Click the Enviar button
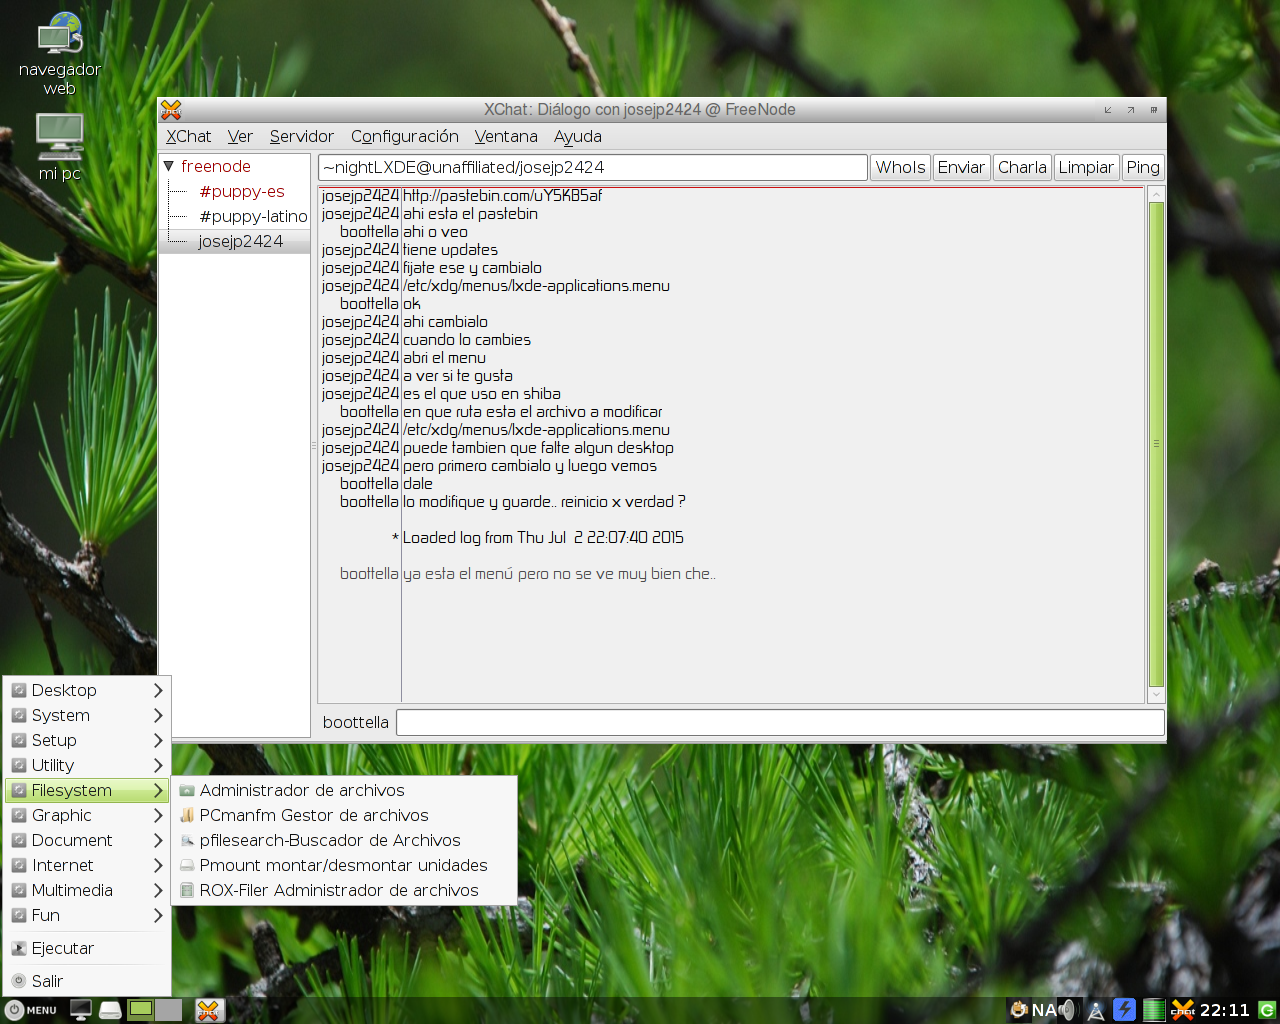Screen dimensions: 1280x1024 click(x=961, y=167)
